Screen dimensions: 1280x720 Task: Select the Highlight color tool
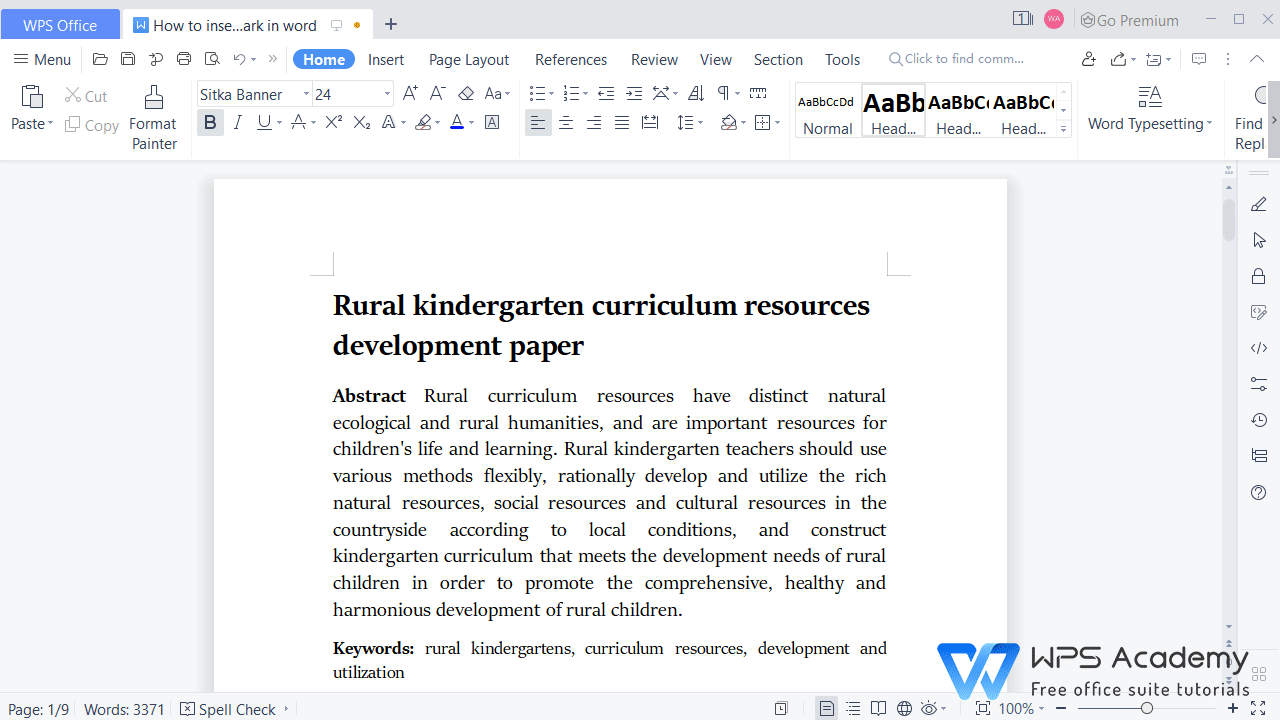tap(423, 122)
